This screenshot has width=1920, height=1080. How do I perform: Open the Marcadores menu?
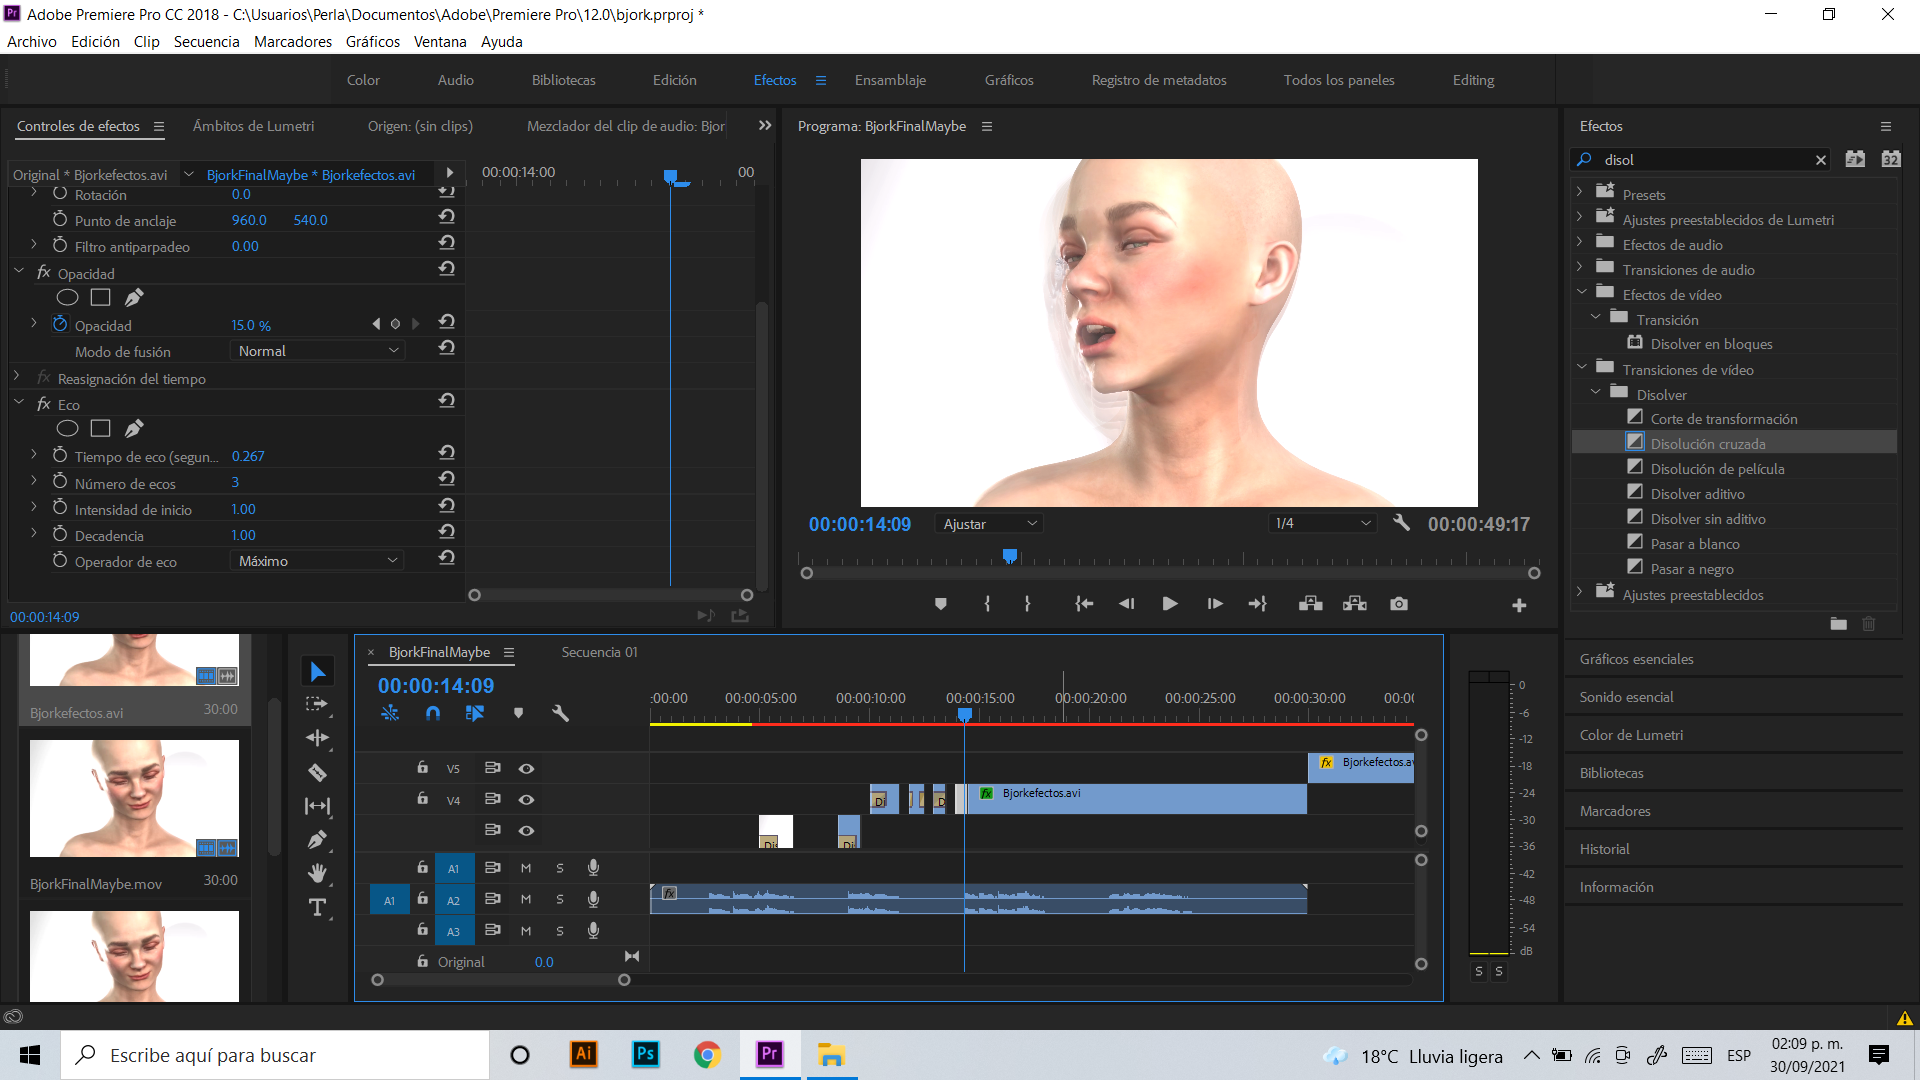click(x=293, y=42)
